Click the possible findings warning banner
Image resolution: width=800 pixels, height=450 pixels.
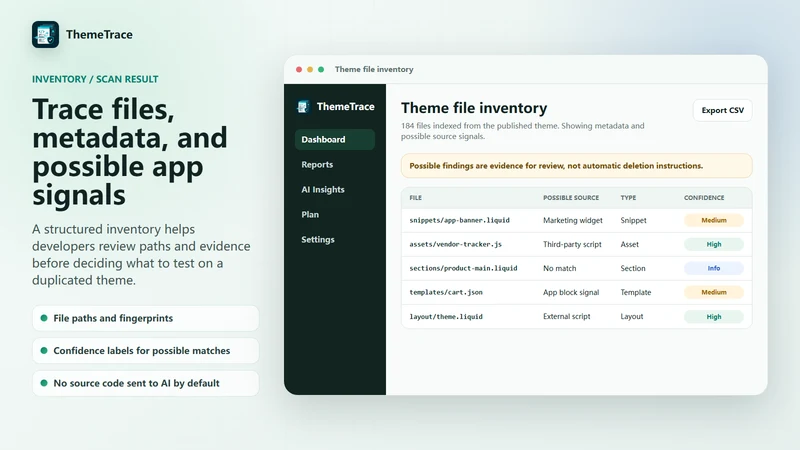[x=577, y=166]
